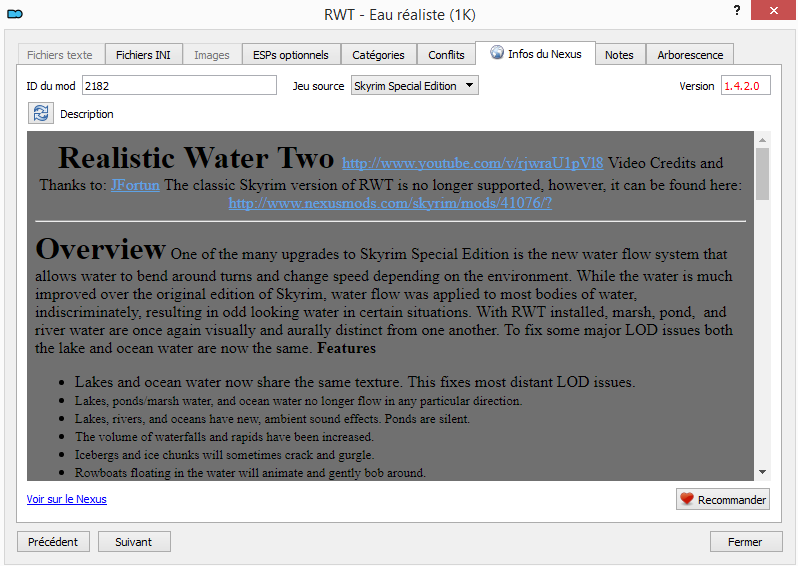This screenshot has height=566, width=798.
Task: Open the classic Skyrim nexusmods link
Action: 390,203
